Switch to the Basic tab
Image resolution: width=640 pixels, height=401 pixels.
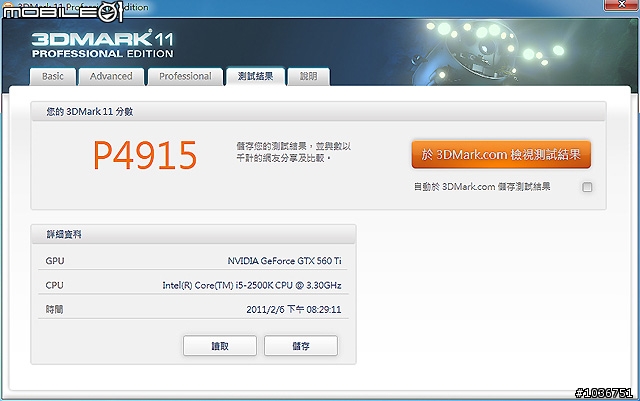53,76
